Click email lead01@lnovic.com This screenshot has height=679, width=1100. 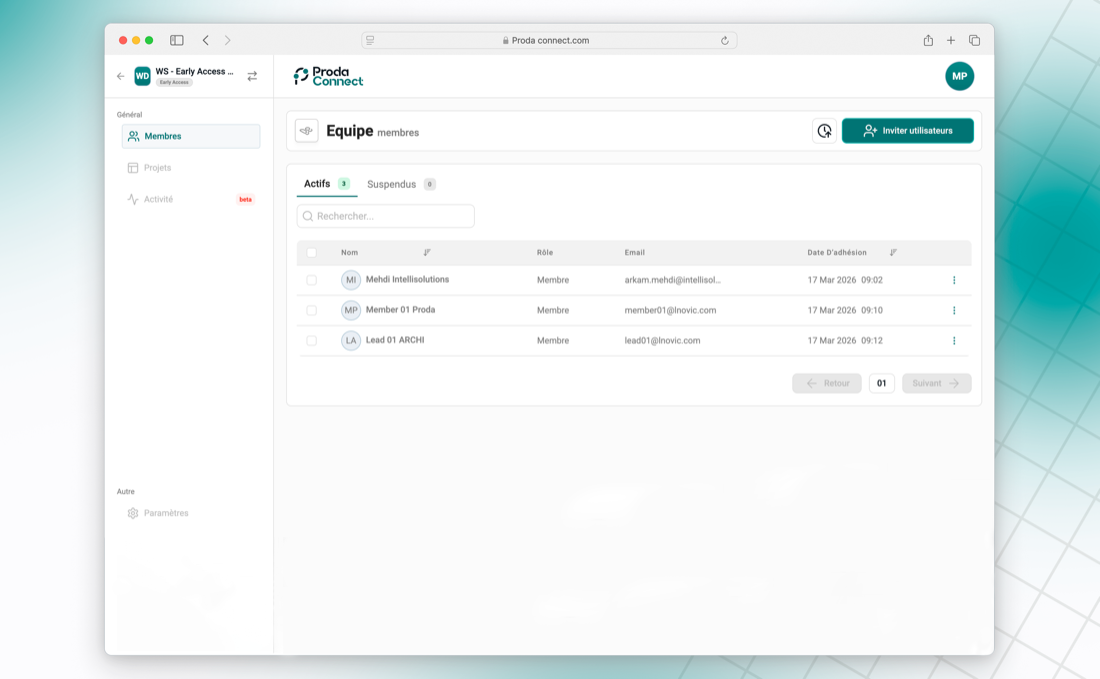(662, 340)
